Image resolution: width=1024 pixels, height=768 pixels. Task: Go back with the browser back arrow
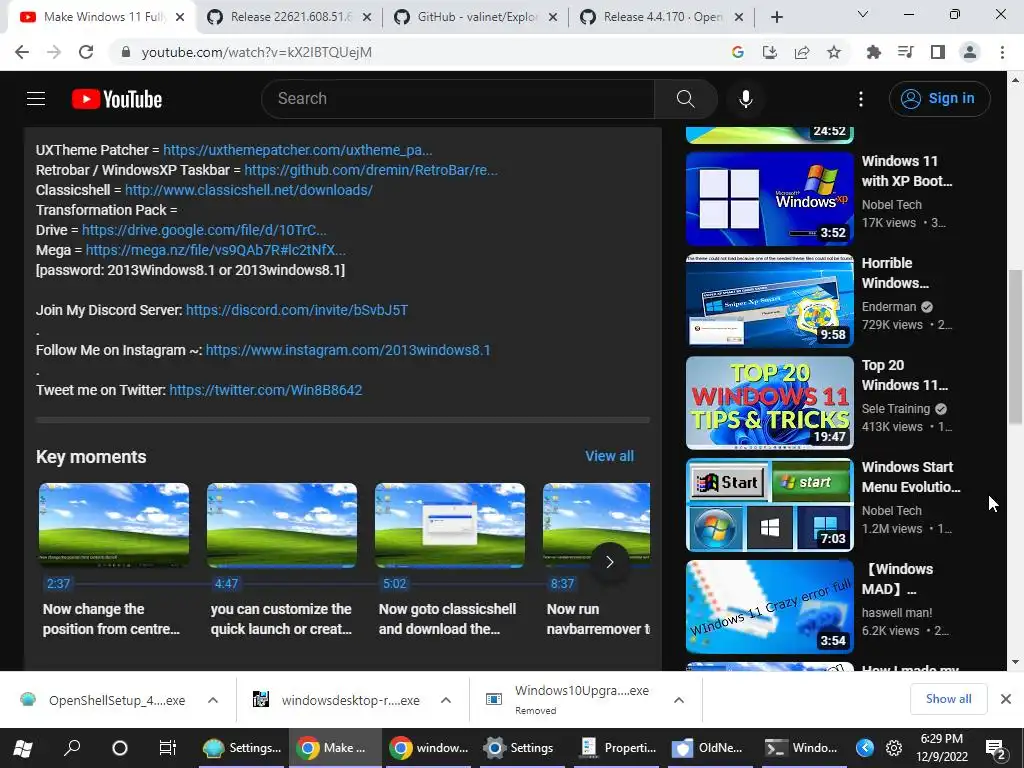tap(22, 52)
